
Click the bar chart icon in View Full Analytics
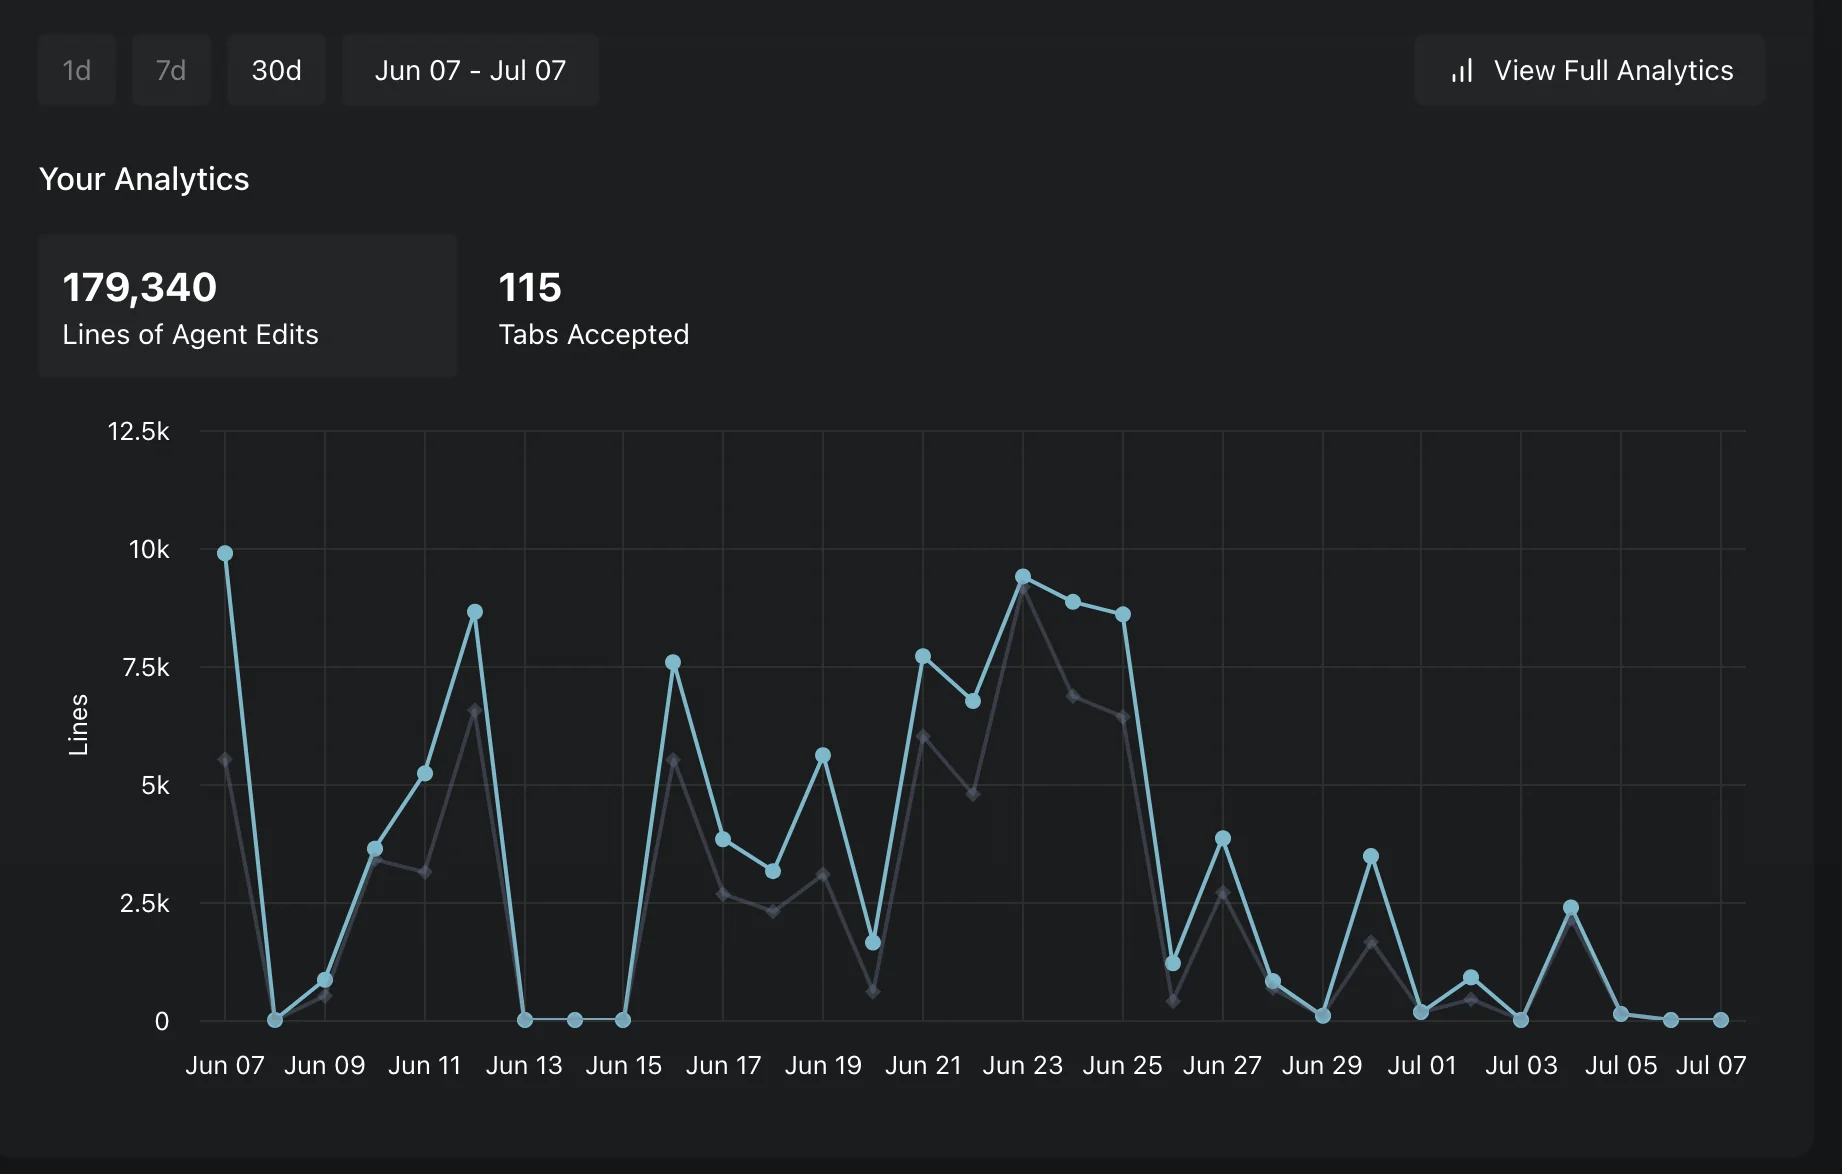coord(1462,71)
